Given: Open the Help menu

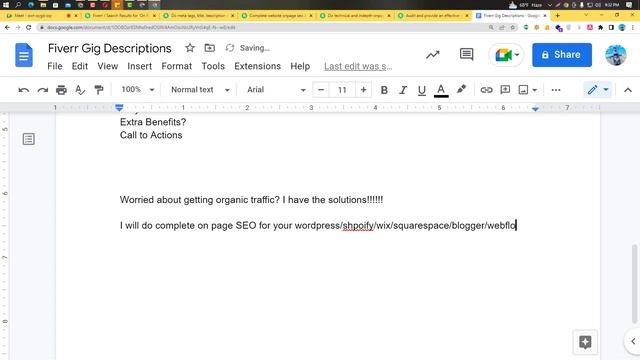Looking at the screenshot, I should [x=300, y=66].
